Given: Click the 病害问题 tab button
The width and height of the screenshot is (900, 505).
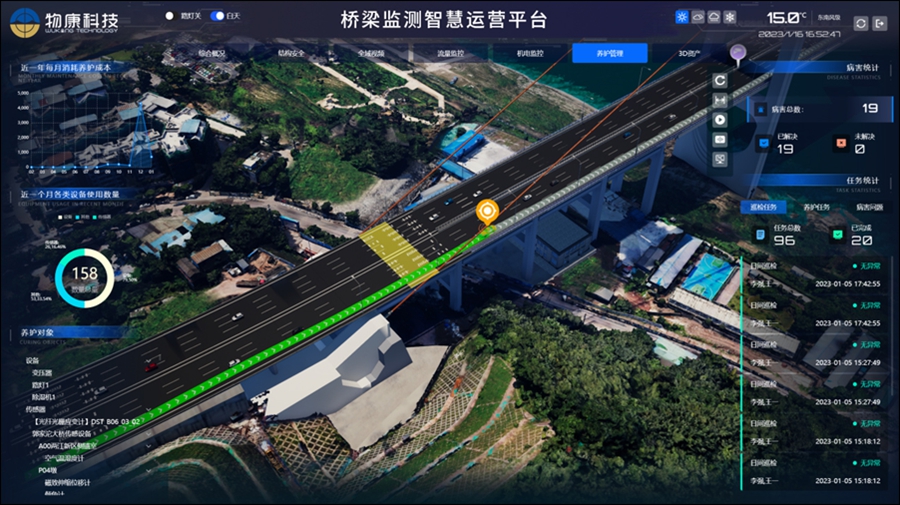Looking at the screenshot, I should click(868, 207).
